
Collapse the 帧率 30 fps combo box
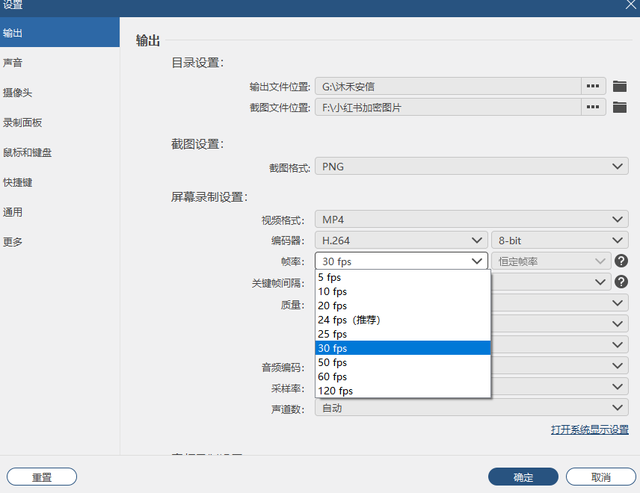tap(401, 261)
